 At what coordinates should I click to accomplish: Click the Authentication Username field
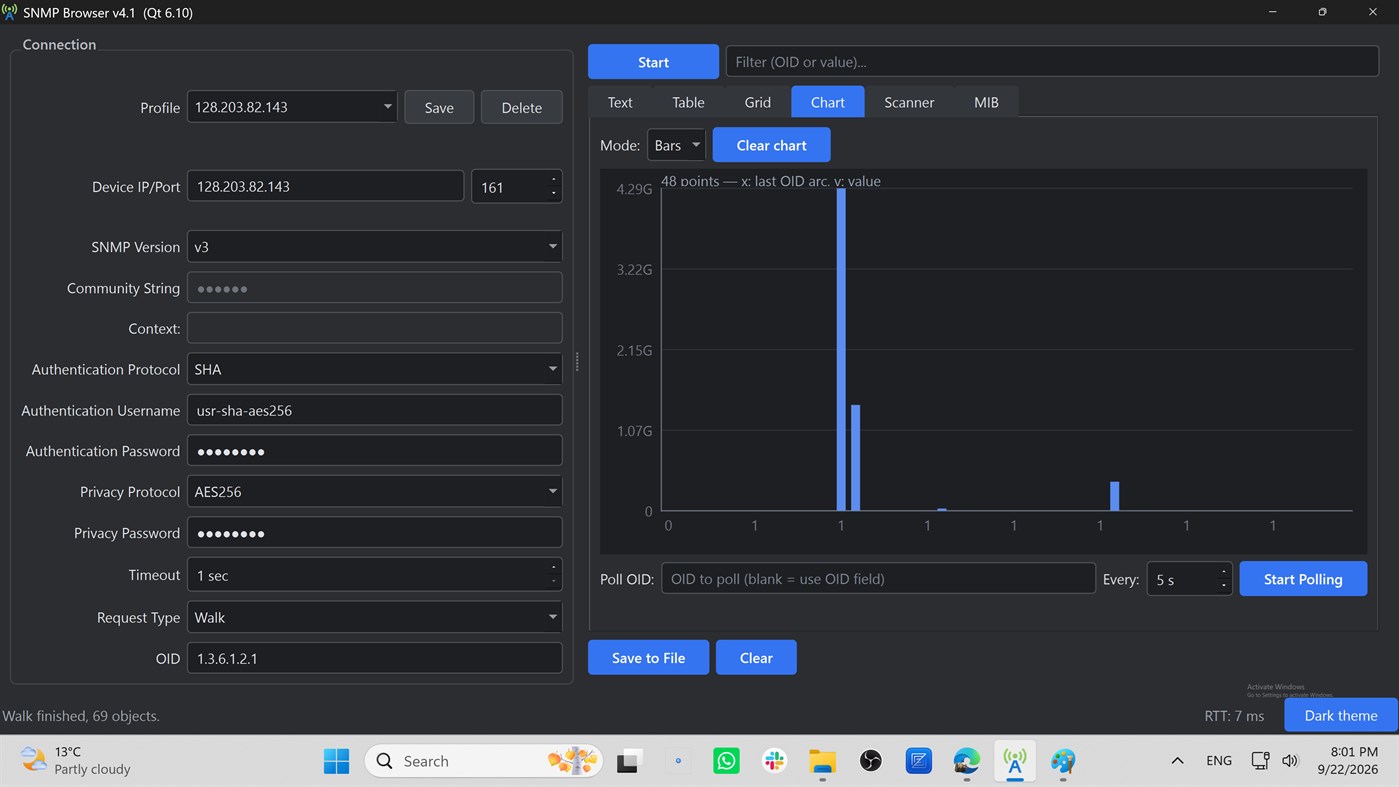pos(374,410)
